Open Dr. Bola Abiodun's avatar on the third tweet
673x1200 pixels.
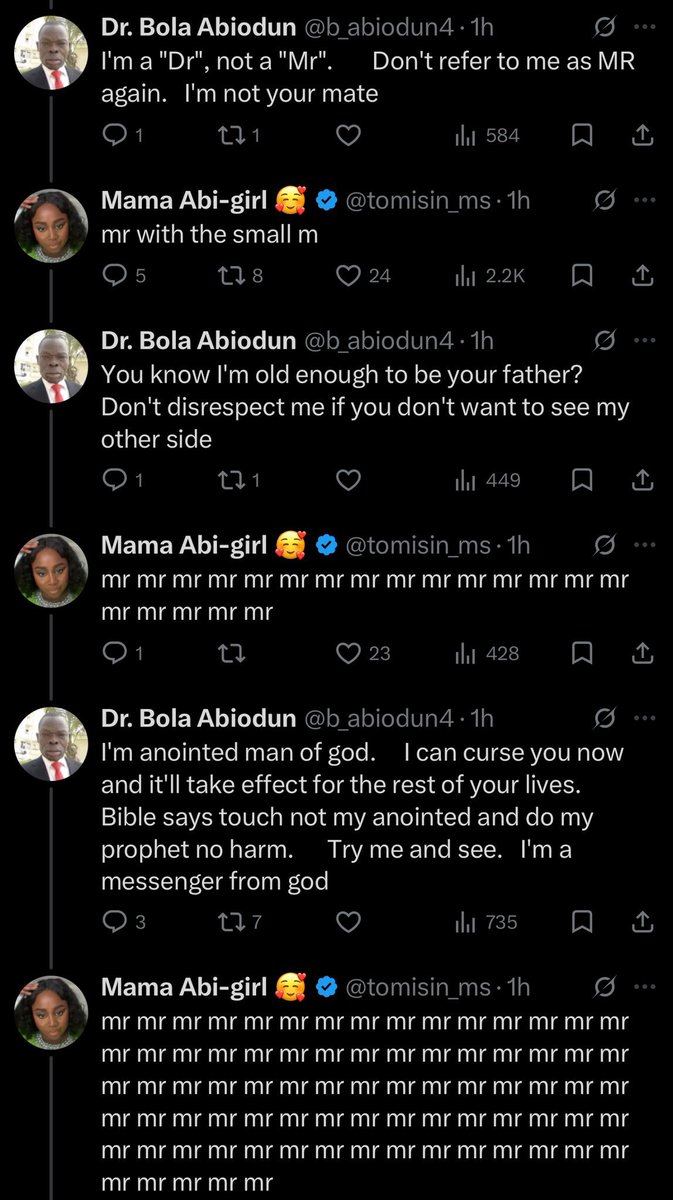[x=51, y=367]
